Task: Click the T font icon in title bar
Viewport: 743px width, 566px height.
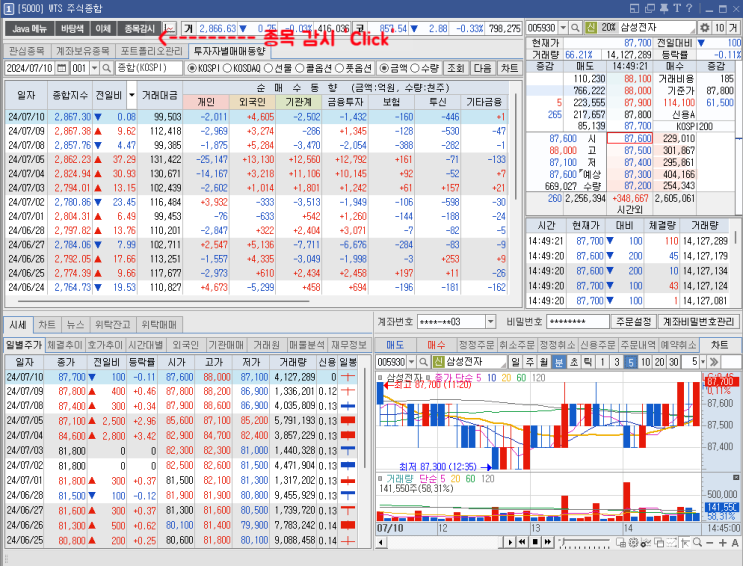Action: click(676, 8)
